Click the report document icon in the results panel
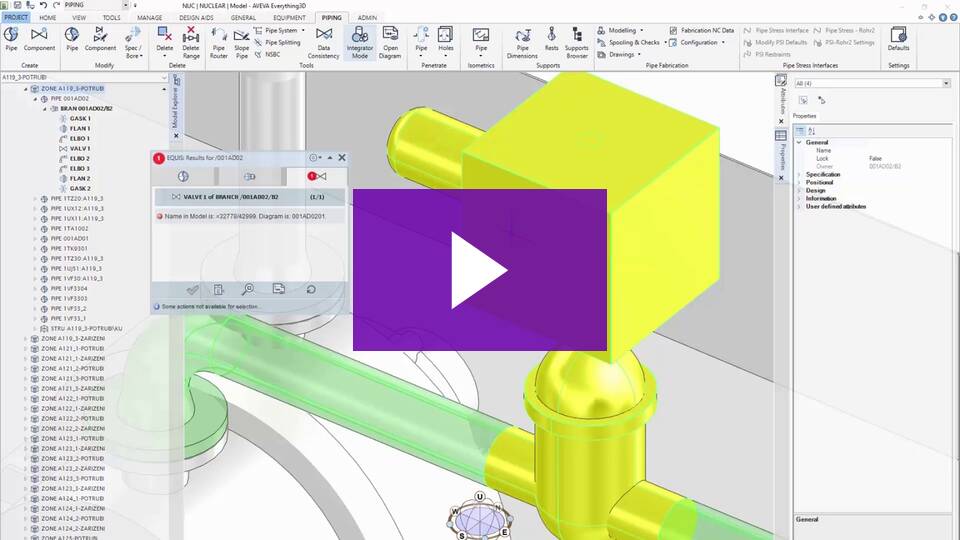 (219, 289)
